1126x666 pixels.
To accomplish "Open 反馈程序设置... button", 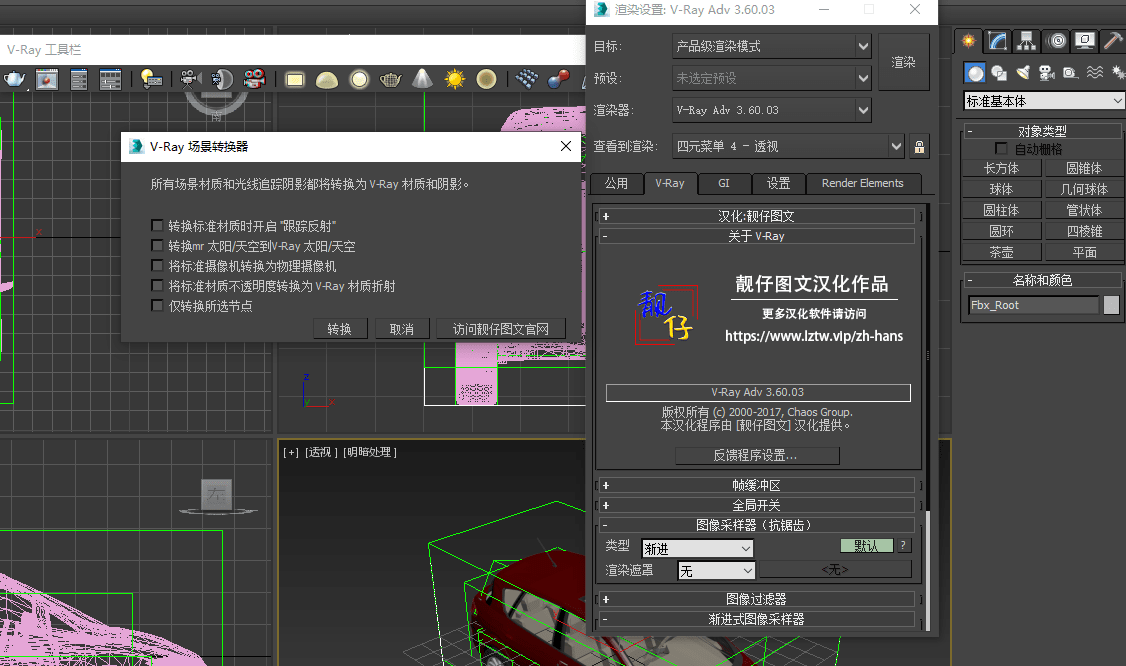I will (756, 455).
